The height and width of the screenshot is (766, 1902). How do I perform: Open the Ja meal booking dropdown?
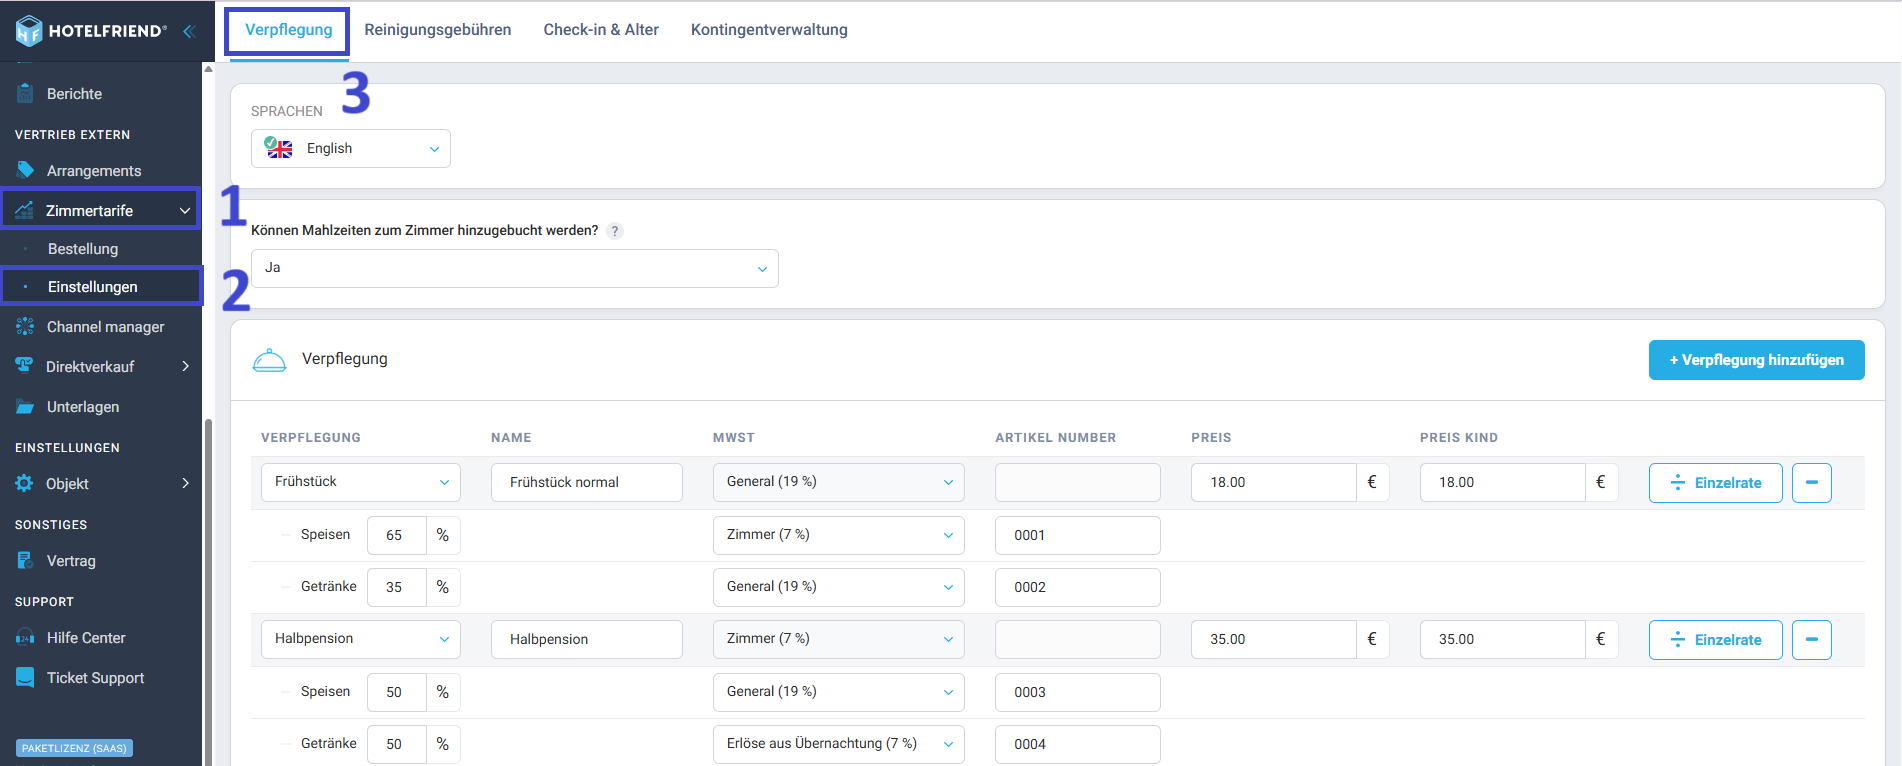(x=514, y=268)
